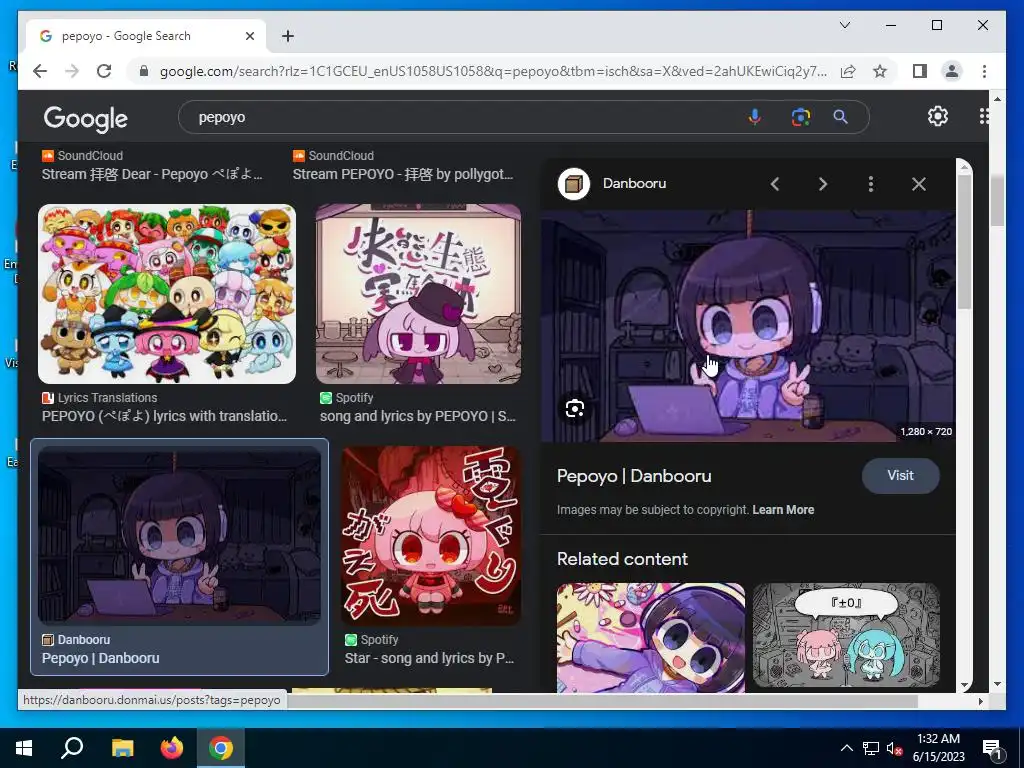Open the large Danbooru preview image
1024x768 pixels.
[x=748, y=326]
